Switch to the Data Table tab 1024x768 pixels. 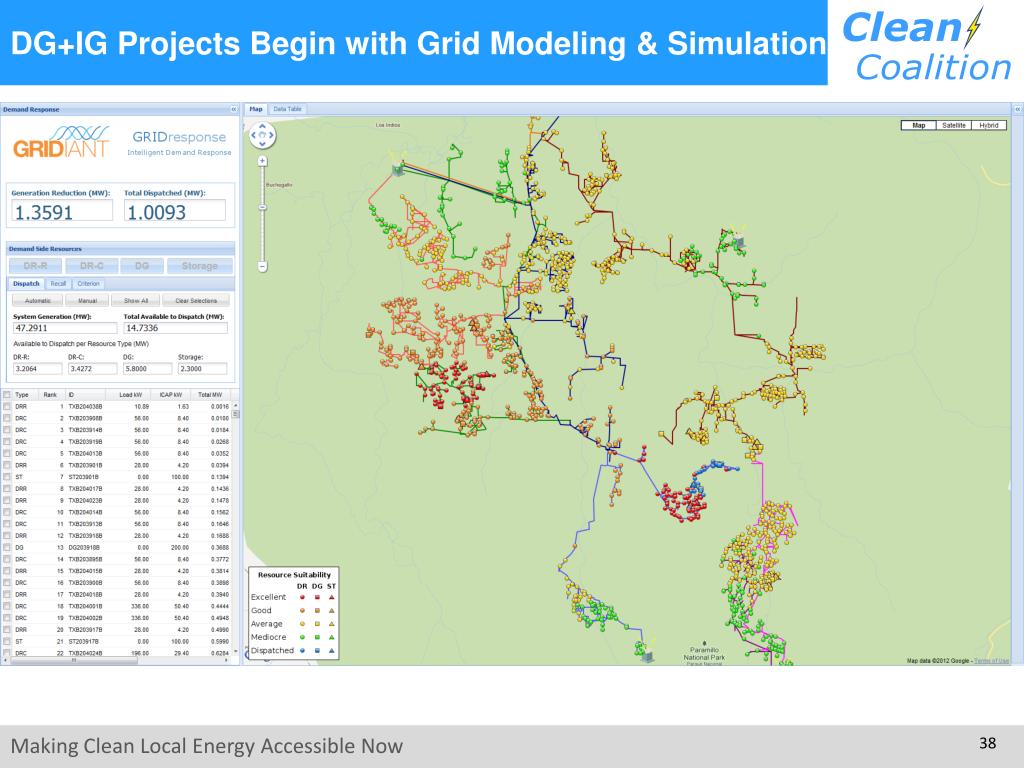click(x=287, y=109)
